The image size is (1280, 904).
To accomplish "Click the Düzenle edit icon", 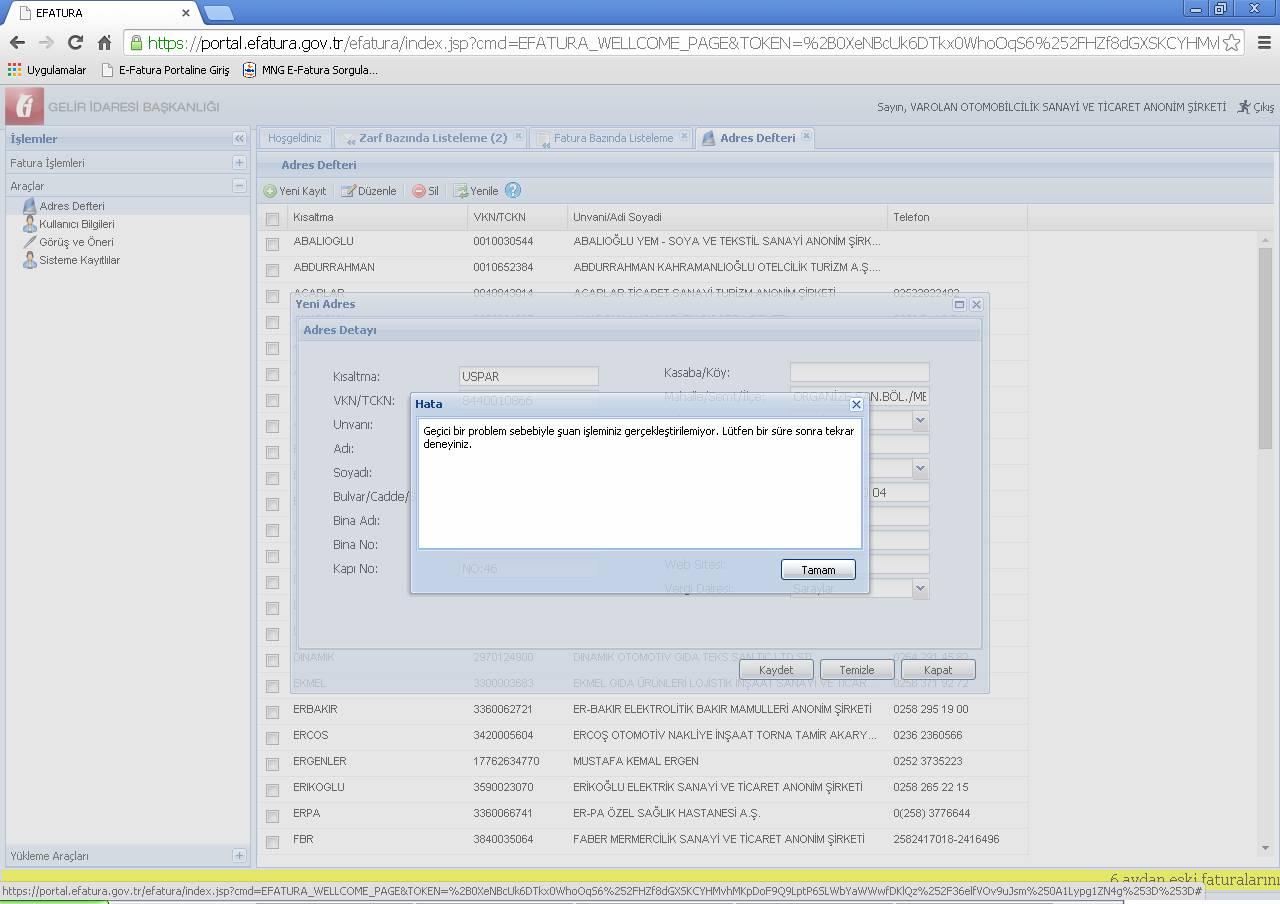I will click(348, 191).
